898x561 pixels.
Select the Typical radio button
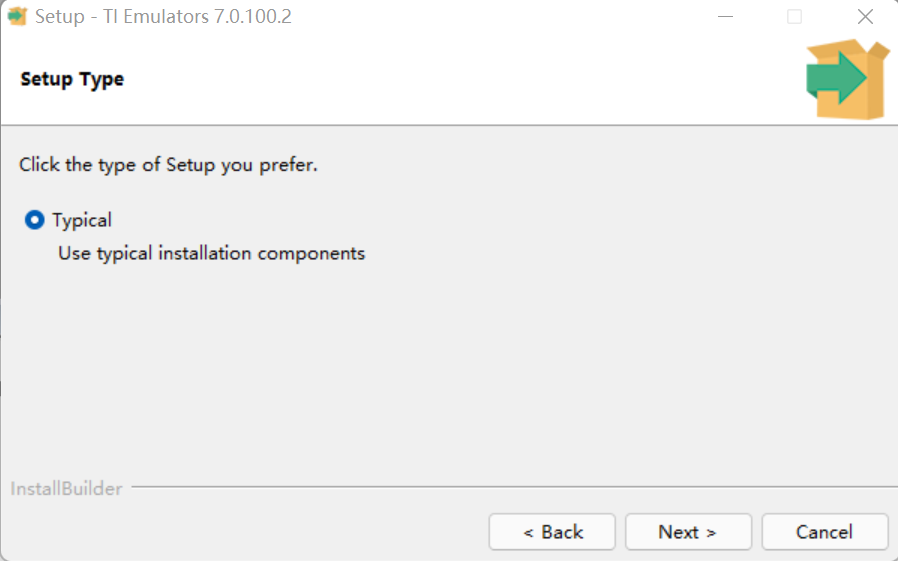coord(34,220)
